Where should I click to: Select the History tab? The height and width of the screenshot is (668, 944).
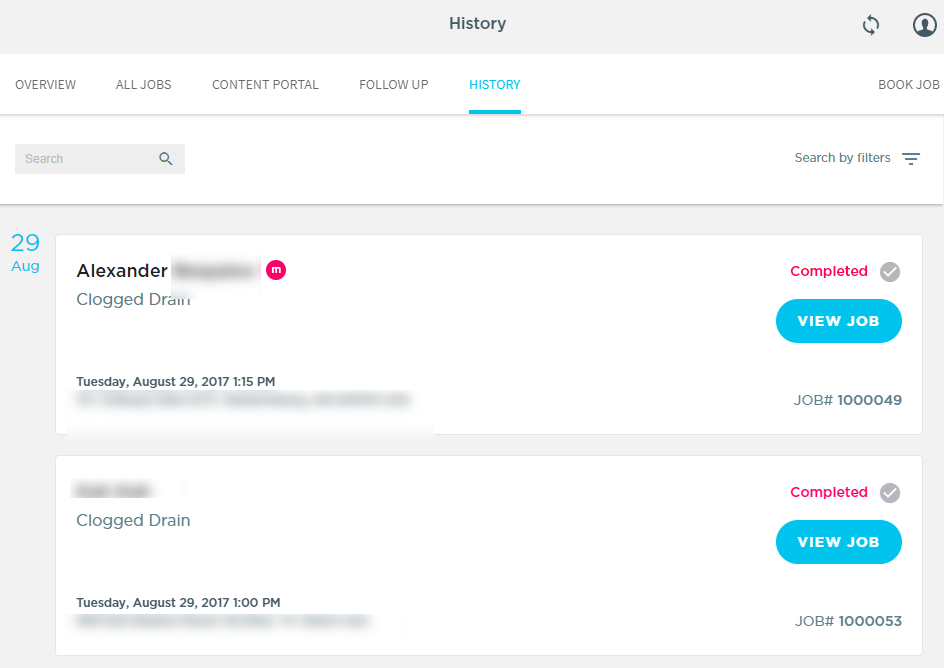tap(495, 85)
